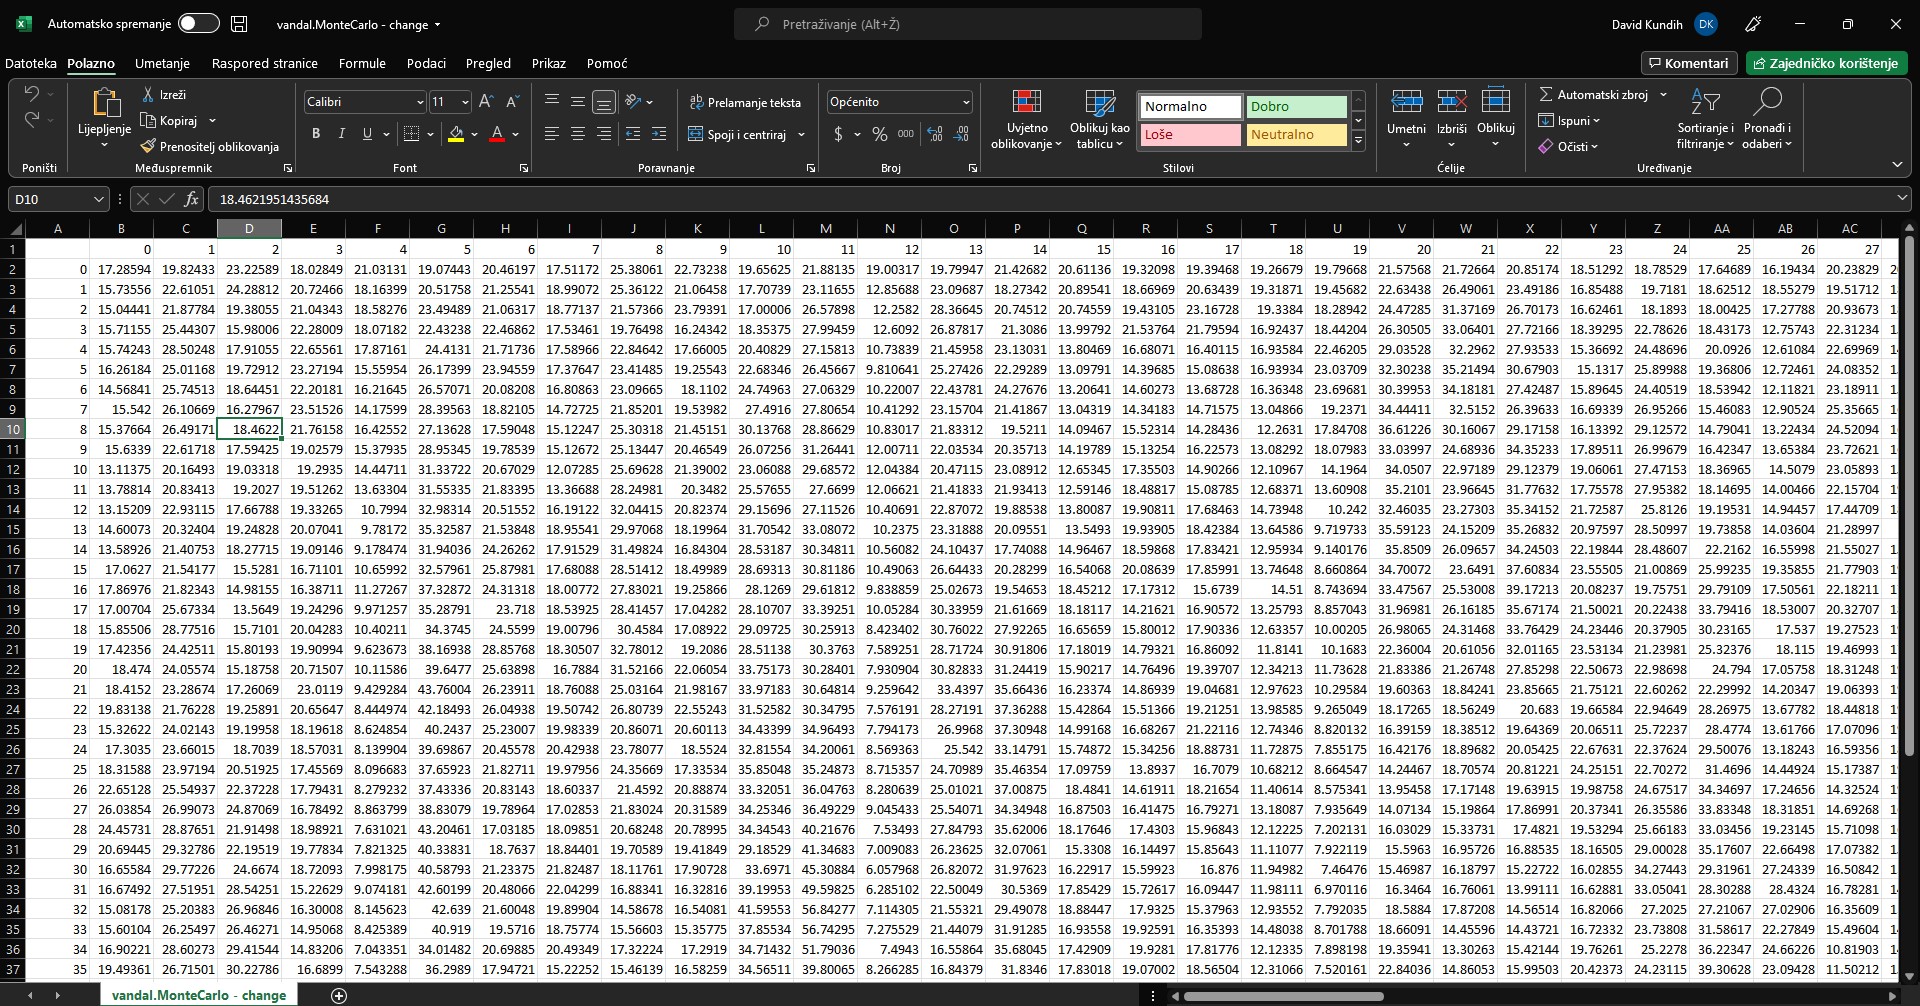Apply the Dobro green cell style
1920x1006 pixels.
pos(1296,106)
